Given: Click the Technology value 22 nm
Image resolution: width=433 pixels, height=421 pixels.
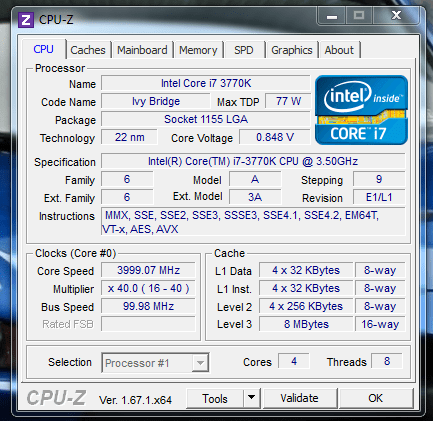Looking at the screenshot, I should [129, 137].
